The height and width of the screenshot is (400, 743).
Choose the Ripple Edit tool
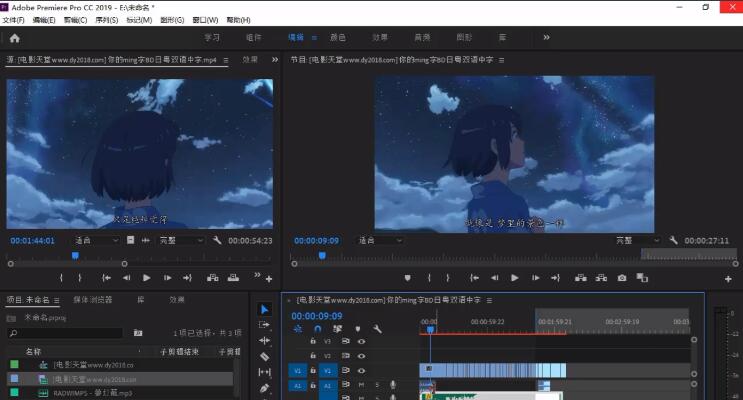coord(264,340)
